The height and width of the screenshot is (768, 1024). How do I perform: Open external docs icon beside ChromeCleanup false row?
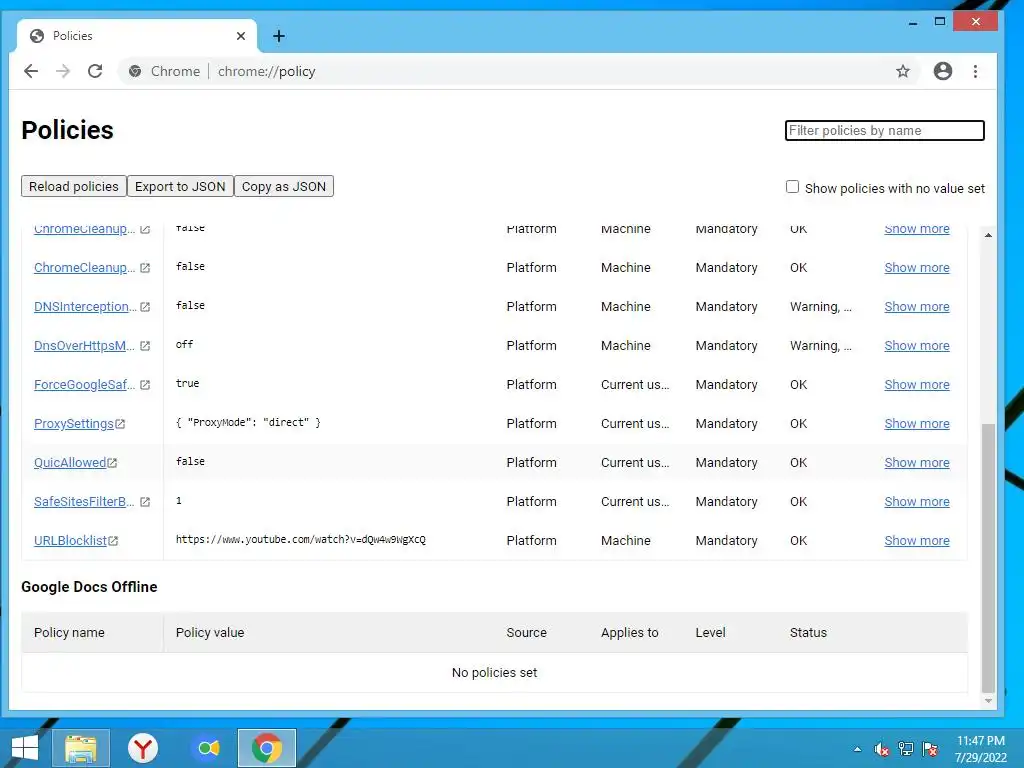[145, 268]
